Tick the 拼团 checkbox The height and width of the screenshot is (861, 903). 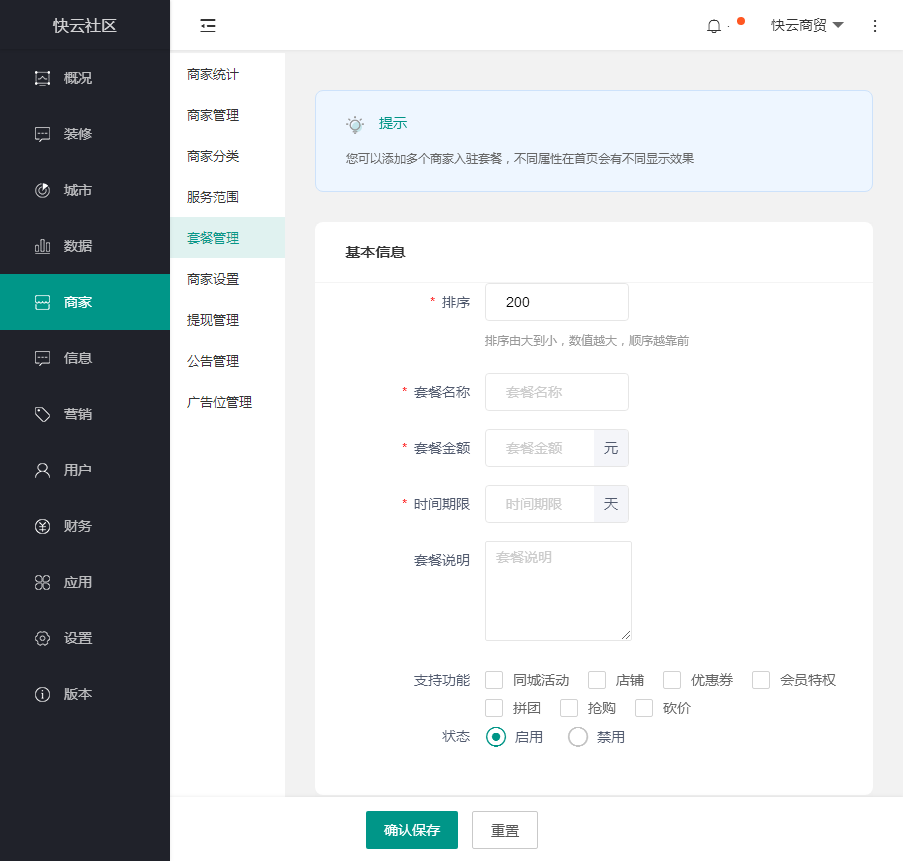[x=494, y=708]
